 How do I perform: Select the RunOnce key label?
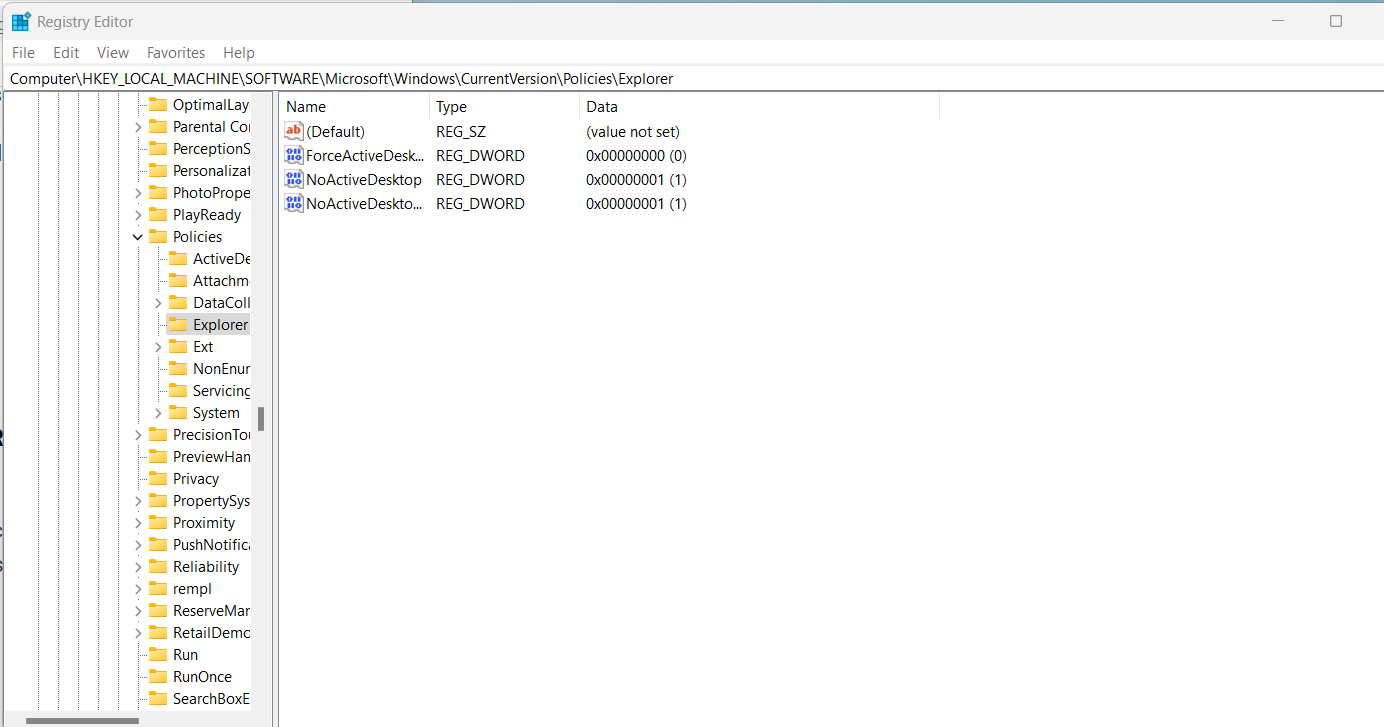(202, 677)
